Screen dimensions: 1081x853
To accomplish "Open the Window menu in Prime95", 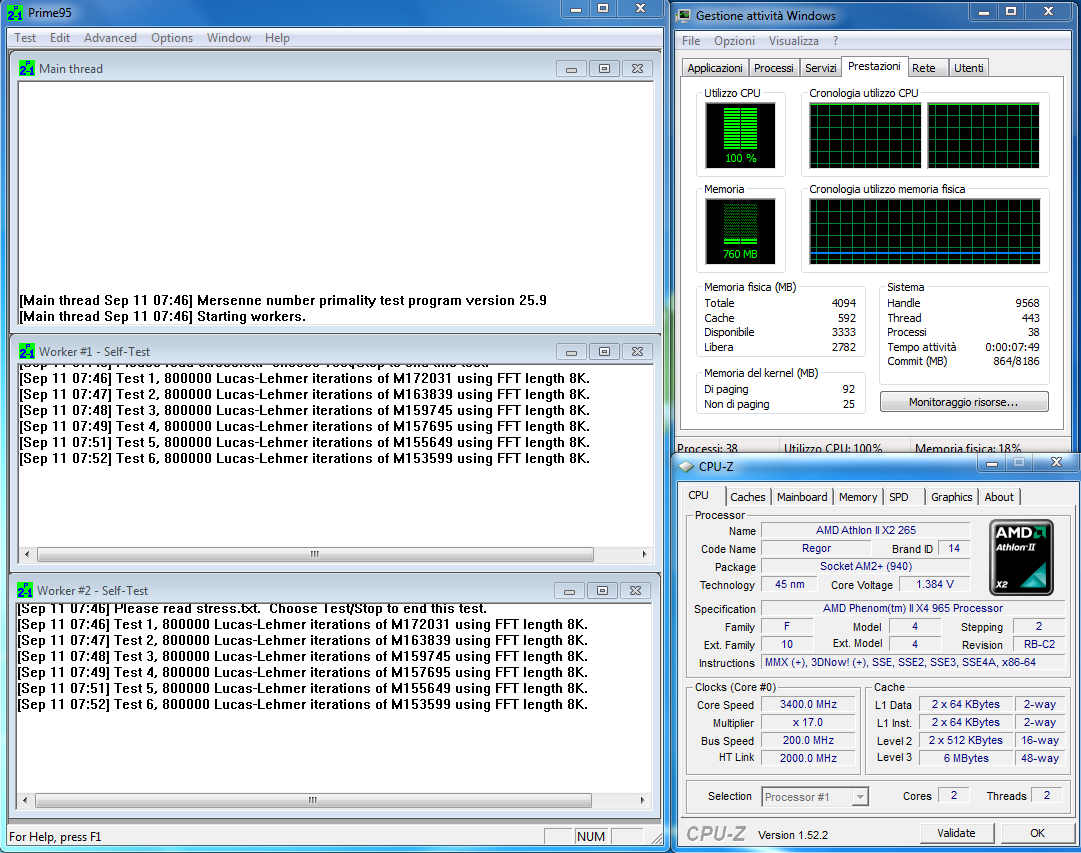I will tap(229, 38).
